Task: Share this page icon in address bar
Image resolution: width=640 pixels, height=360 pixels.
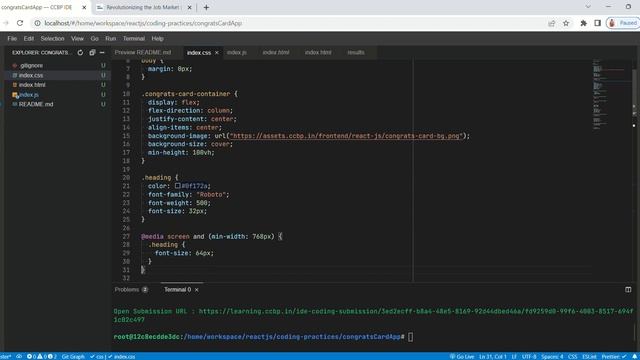Action: [551, 23]
